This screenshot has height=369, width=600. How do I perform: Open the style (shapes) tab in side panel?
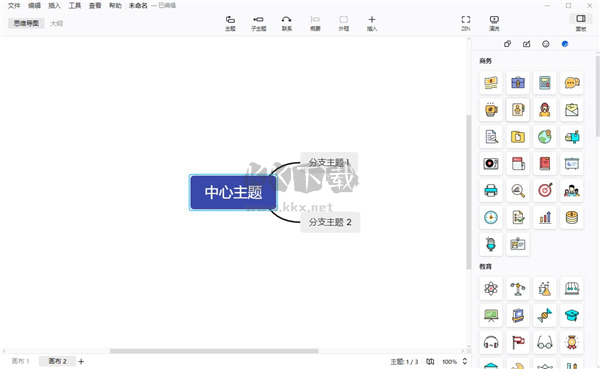click(507, 44)
